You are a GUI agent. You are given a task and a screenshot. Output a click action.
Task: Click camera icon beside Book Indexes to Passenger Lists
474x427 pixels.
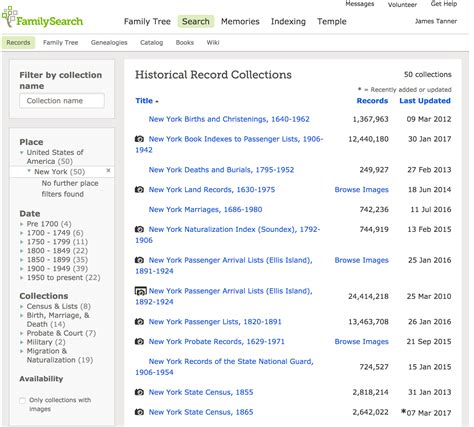[x=139, y=139]
